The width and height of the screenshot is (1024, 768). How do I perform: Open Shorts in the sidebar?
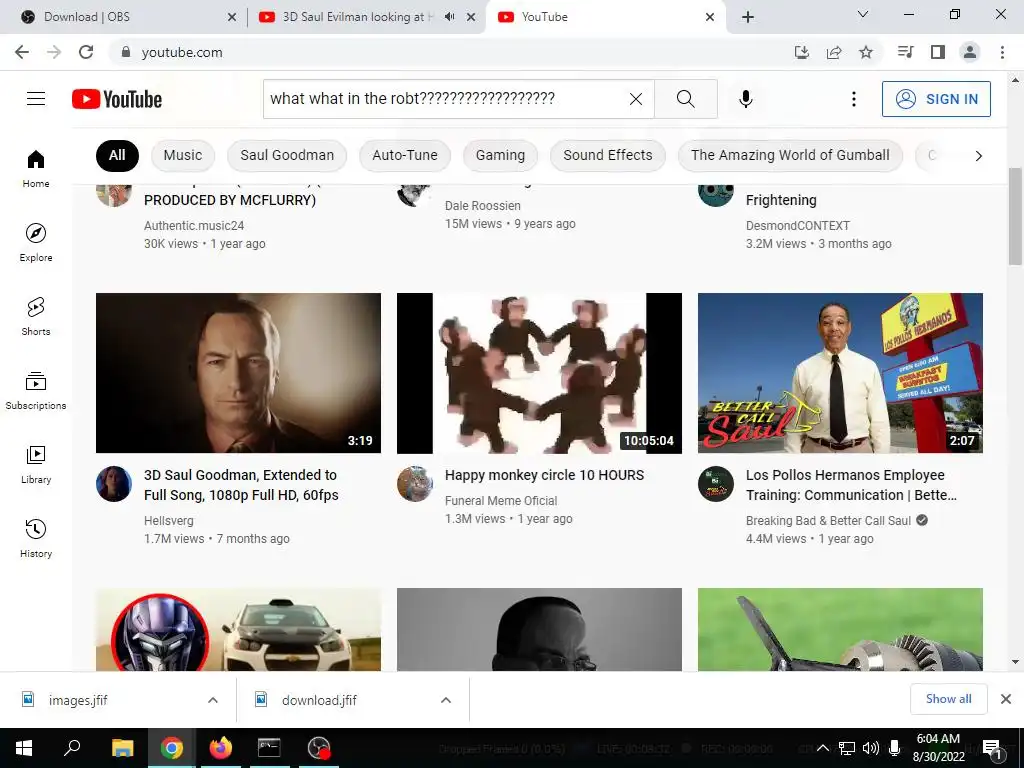coord(36,316)
